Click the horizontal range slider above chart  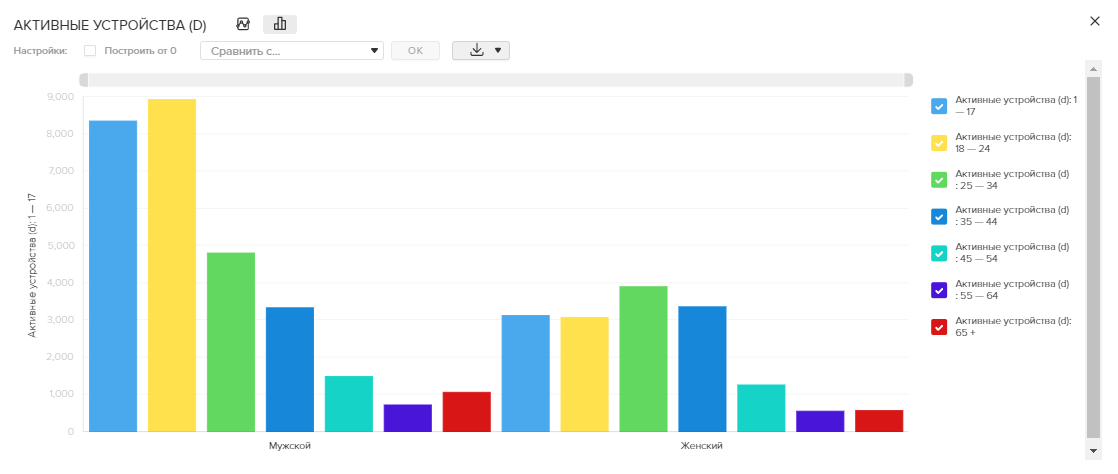[x=496, y=80]
